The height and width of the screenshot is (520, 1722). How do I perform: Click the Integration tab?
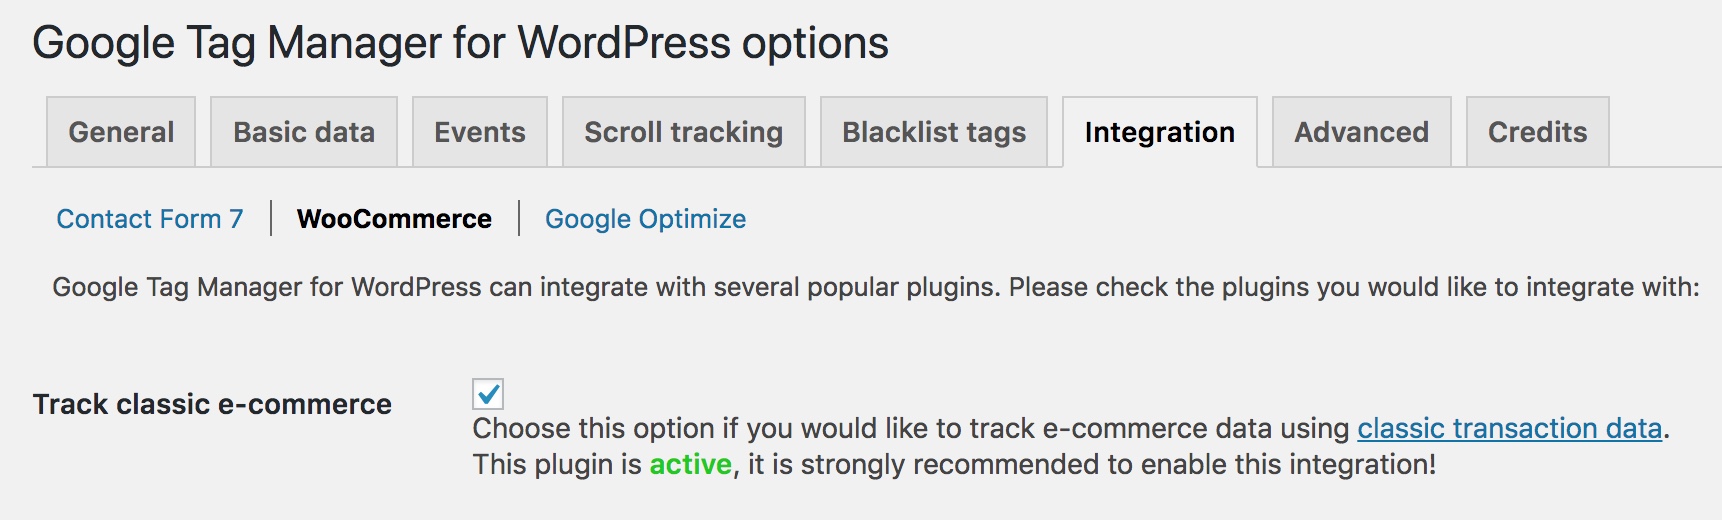click(x=1160, y=132)
